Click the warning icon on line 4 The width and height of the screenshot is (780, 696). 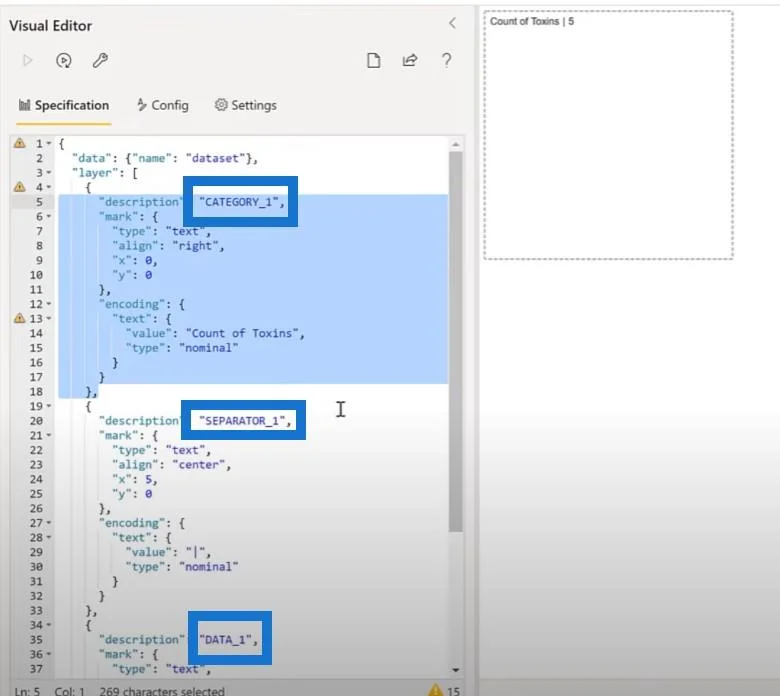[x=19, y=187]
